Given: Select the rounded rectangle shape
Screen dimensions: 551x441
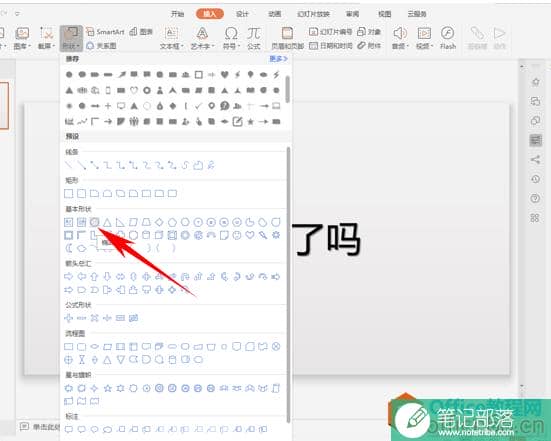Looking at the screenshot, I should click(x=82, y=194).
